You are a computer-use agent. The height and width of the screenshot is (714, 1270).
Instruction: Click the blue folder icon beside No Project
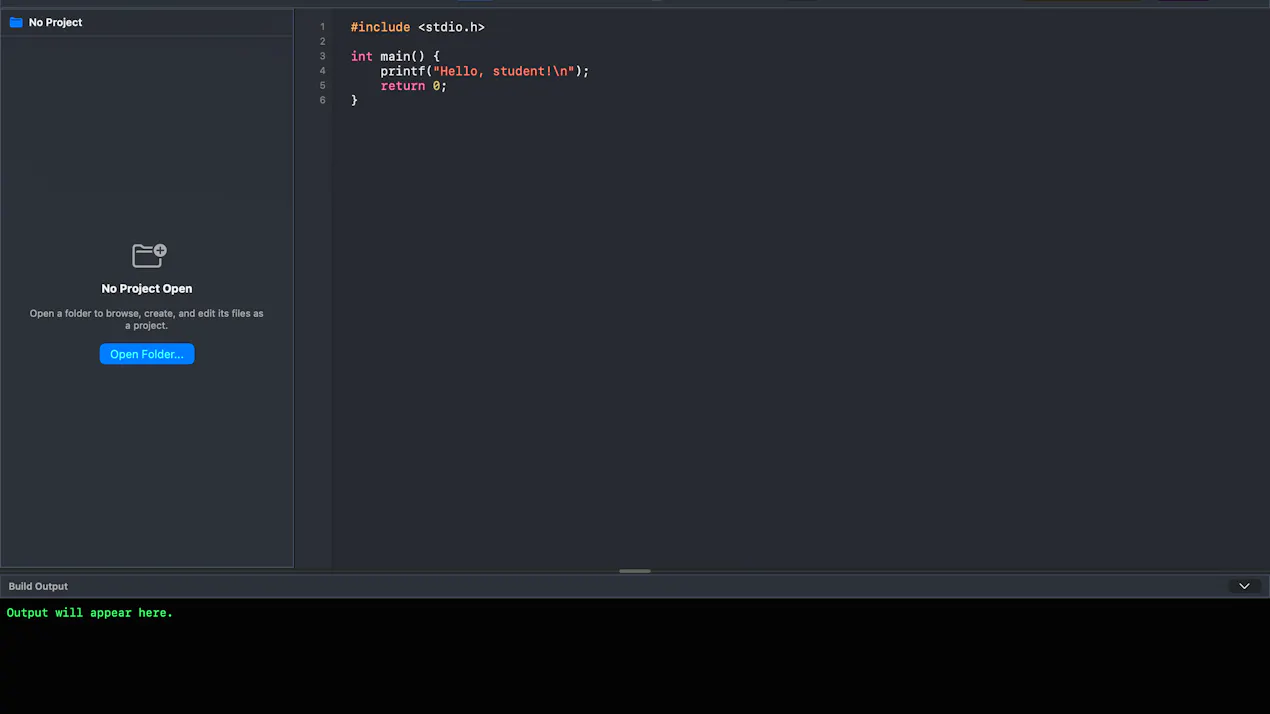[16, 22]
